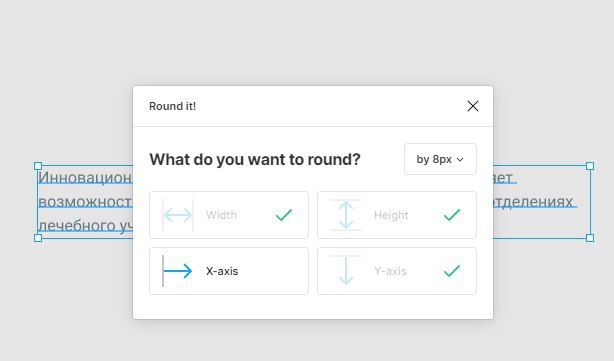Select the Height rounding card
The image size is (614, 361).
tap(397, 215)
